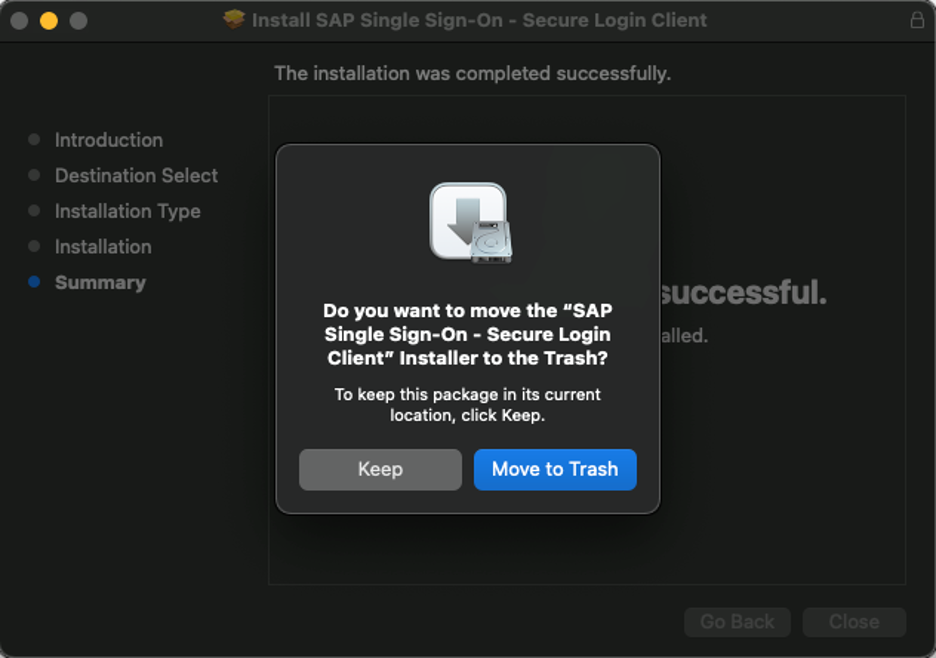Click the installer disk icon in dialog

470,223
